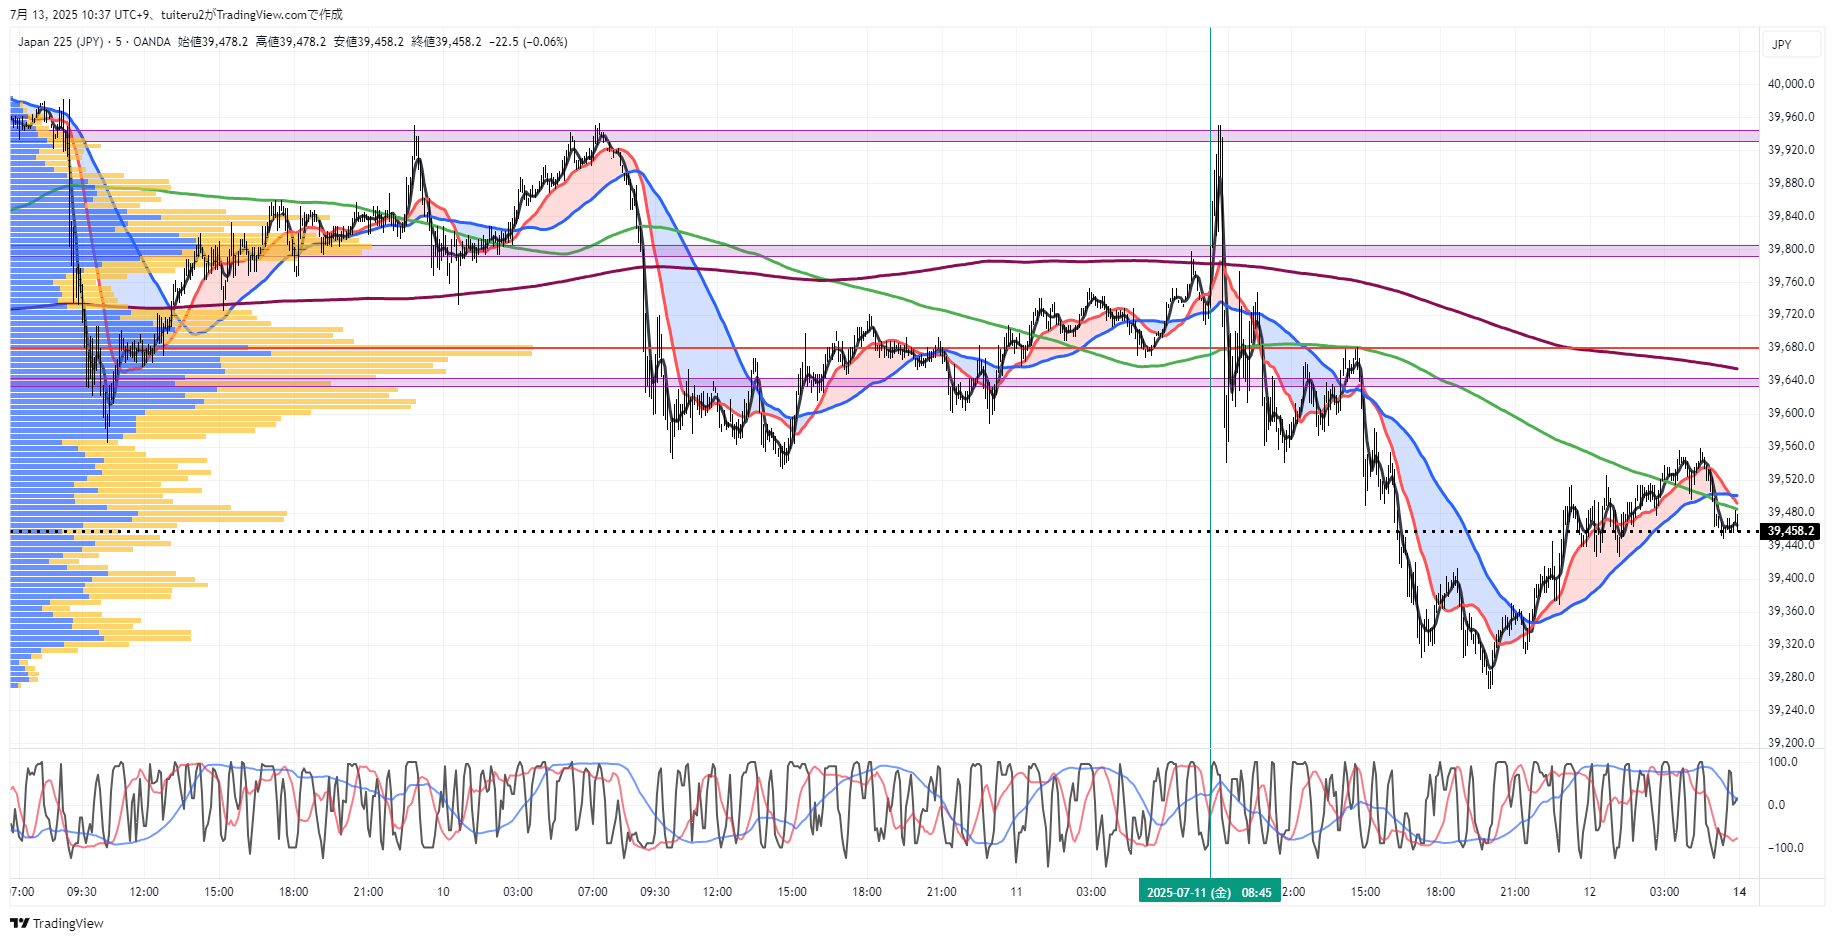Click the oscillator −100.0 scale label
Viewport: 1835px width, 941px height.
click(x=1786, y=848)
